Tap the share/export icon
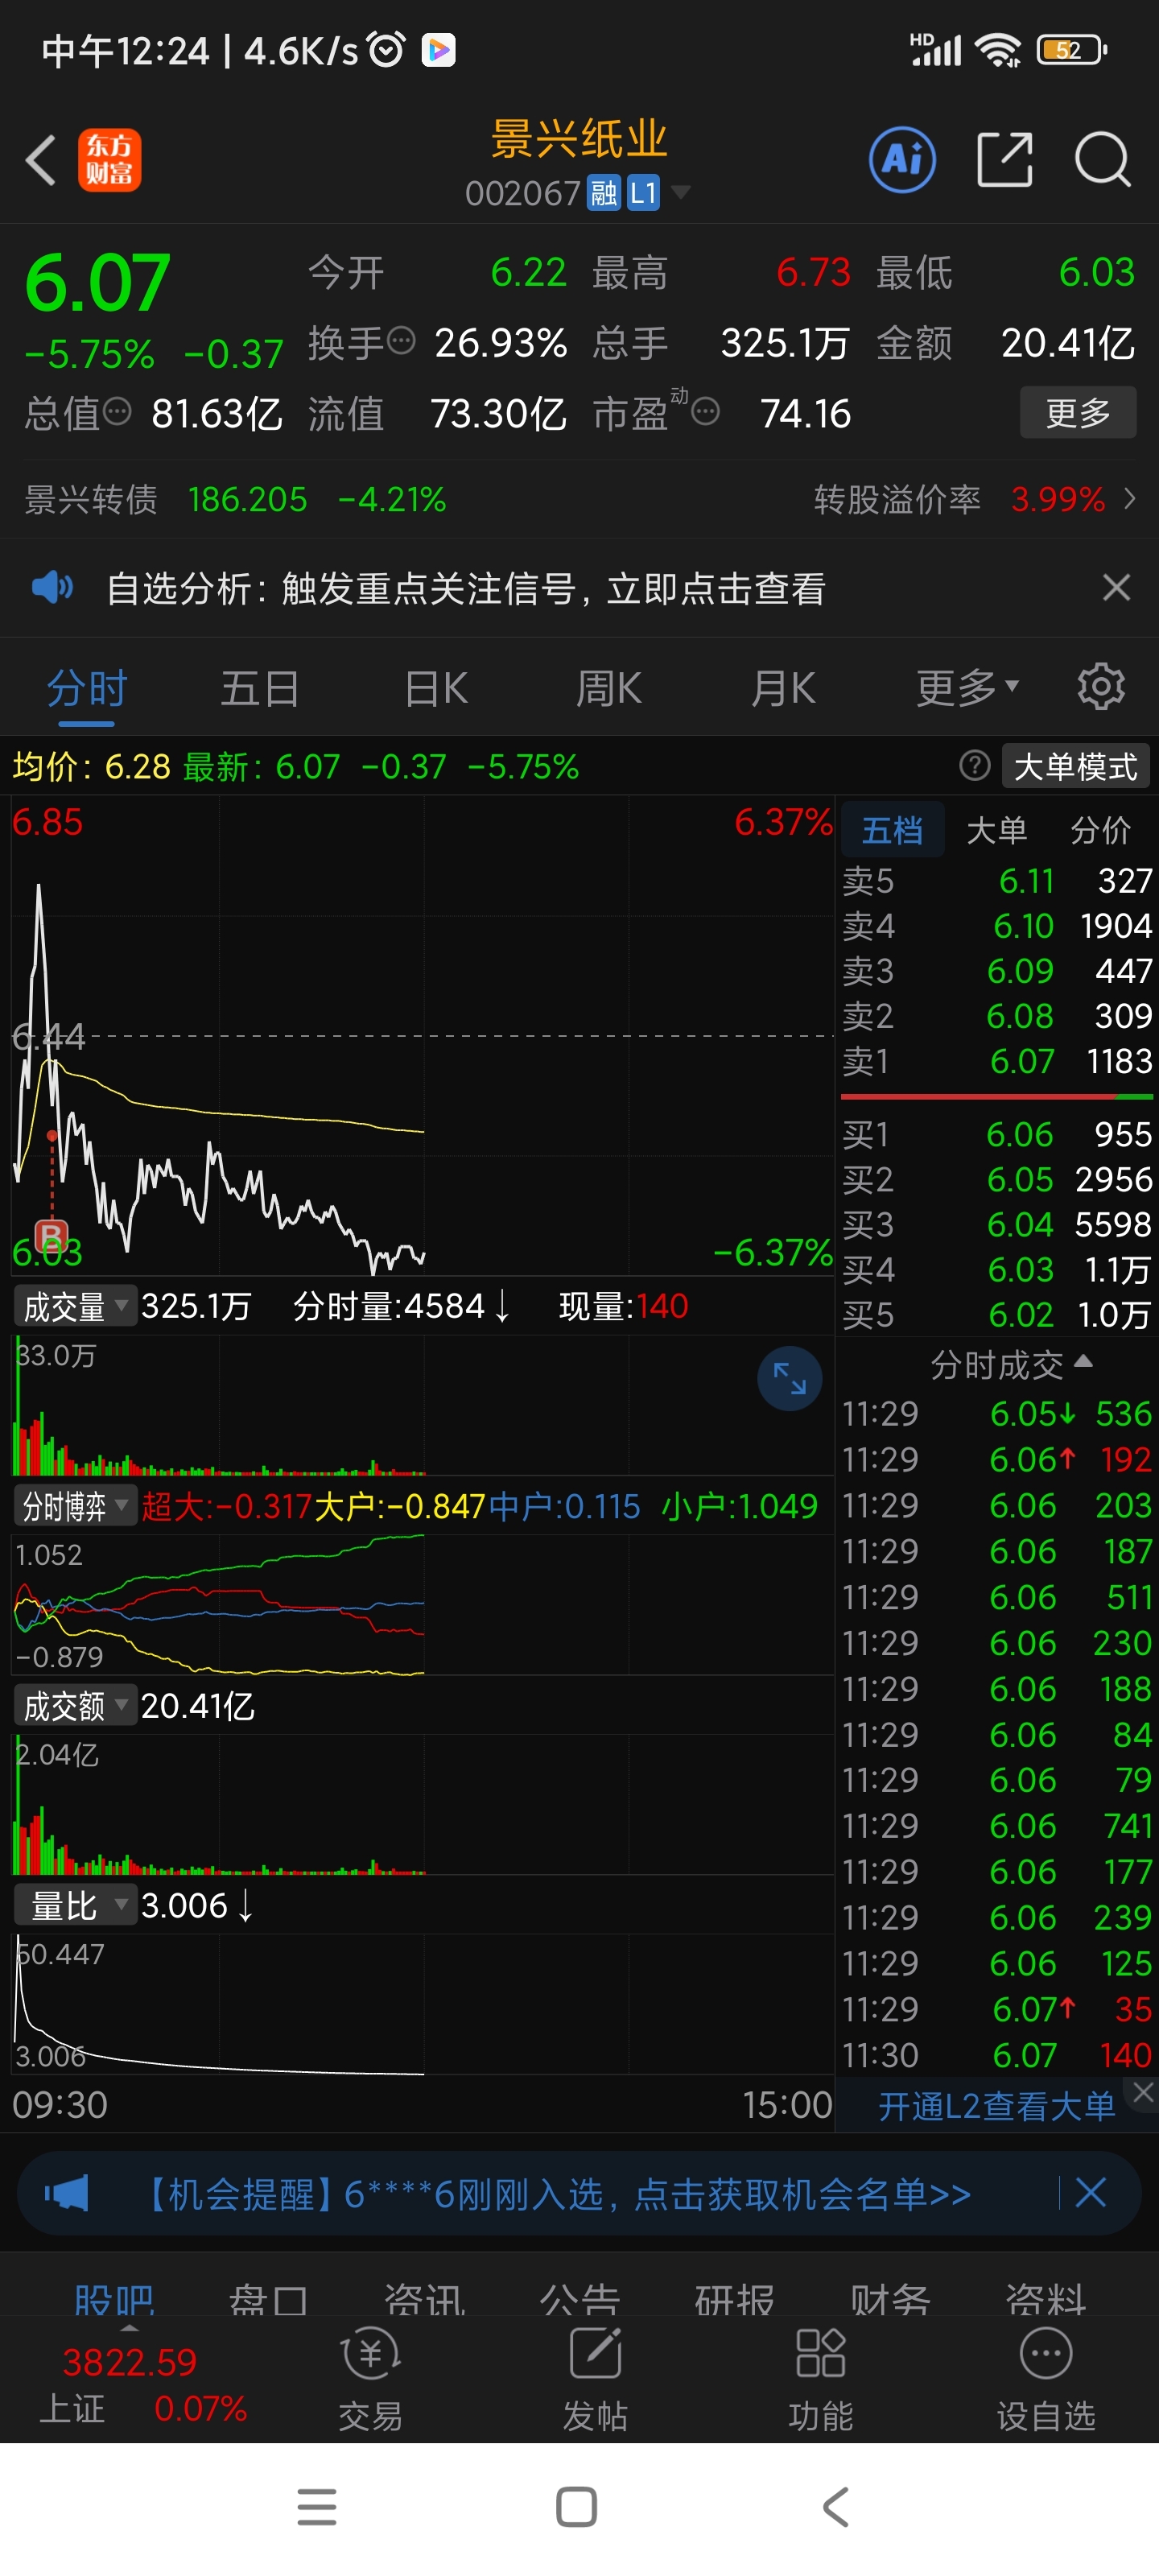Image resolution: width=1159 pixels, height=2576 pixels. point(1004,160)
